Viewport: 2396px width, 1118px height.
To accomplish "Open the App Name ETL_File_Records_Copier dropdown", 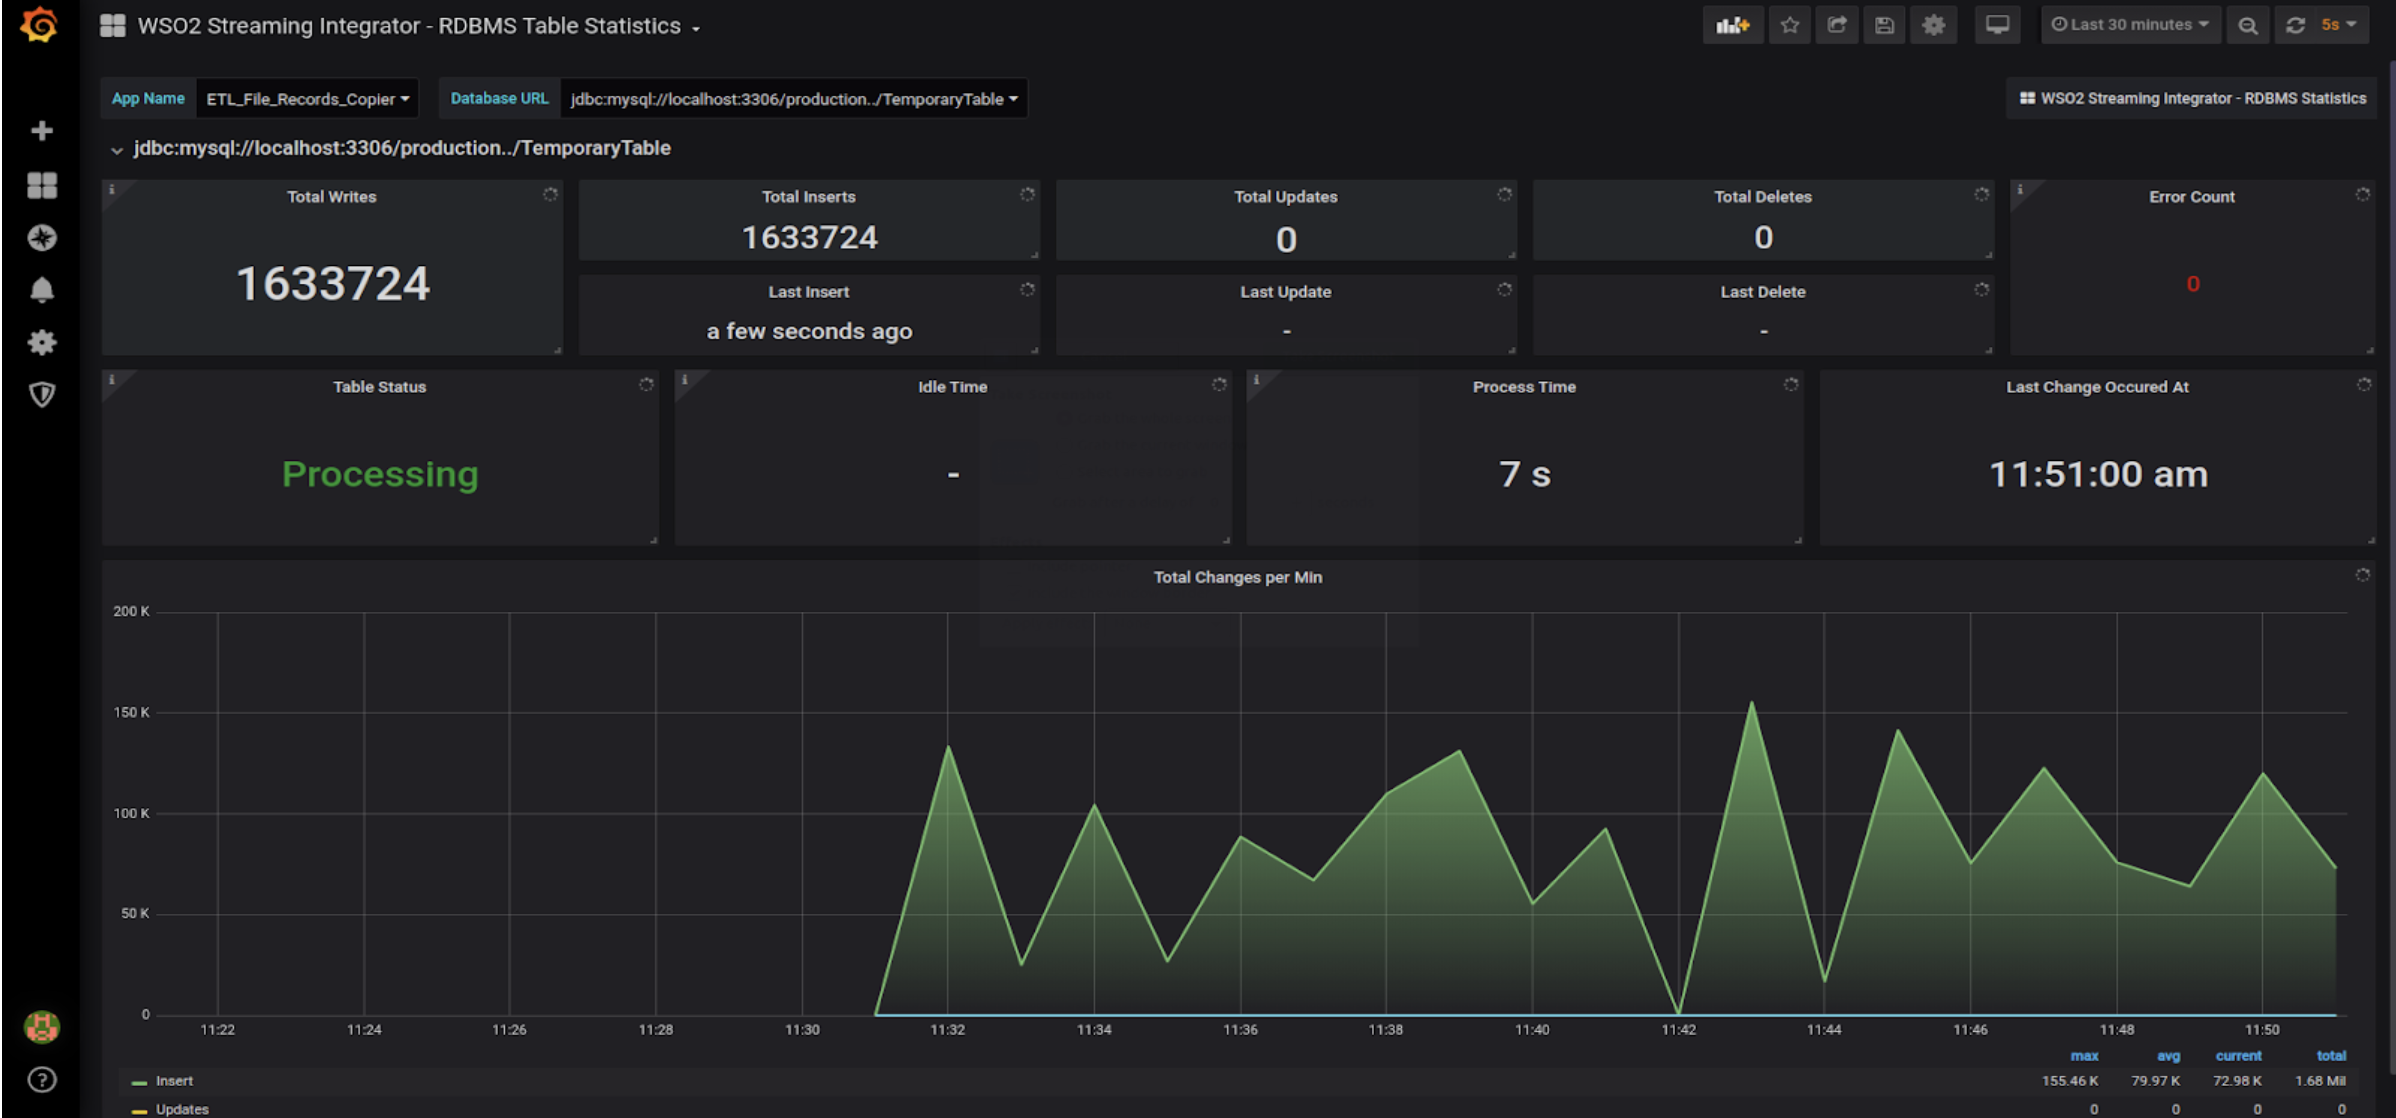I will click(307, 99).
